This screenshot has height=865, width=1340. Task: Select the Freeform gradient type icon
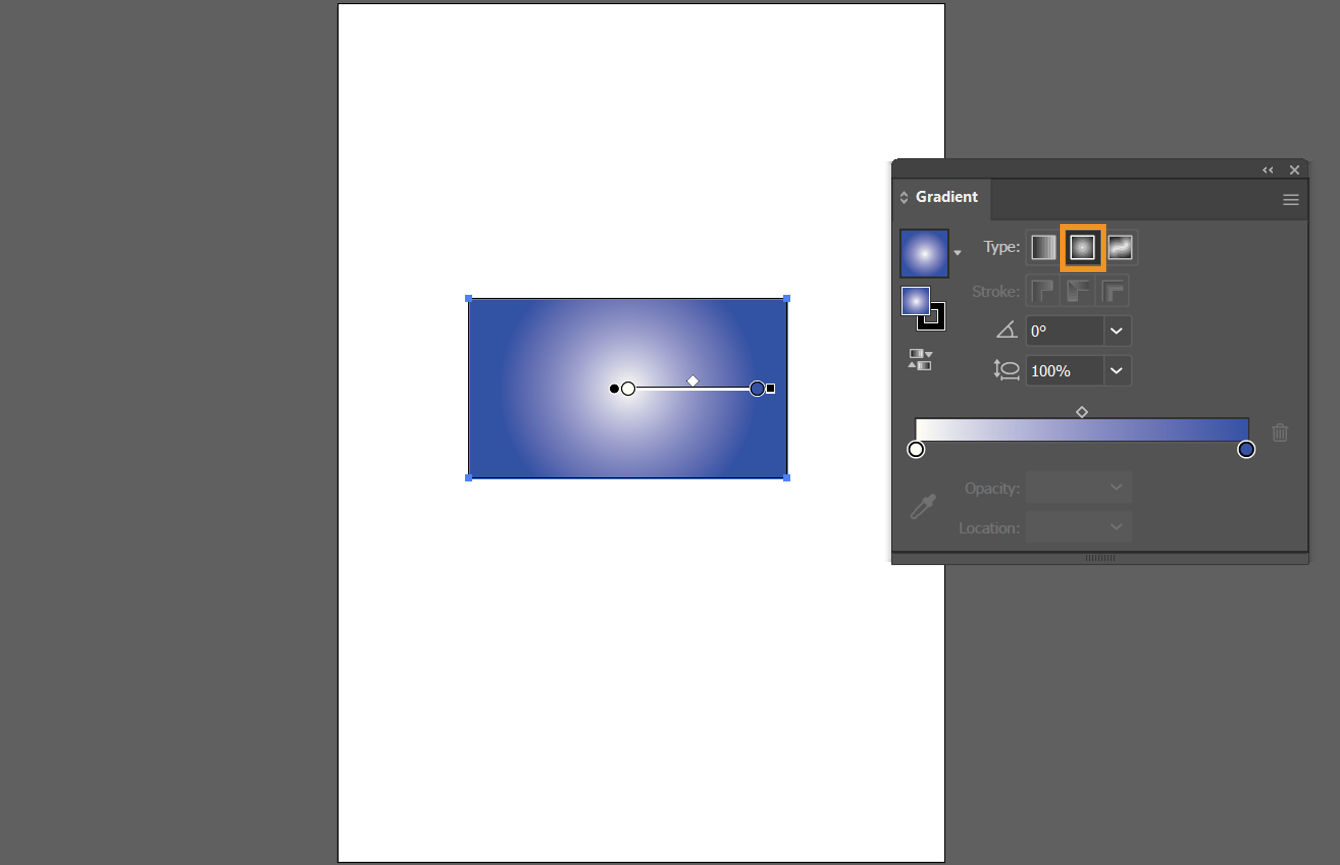[1120, 247]
